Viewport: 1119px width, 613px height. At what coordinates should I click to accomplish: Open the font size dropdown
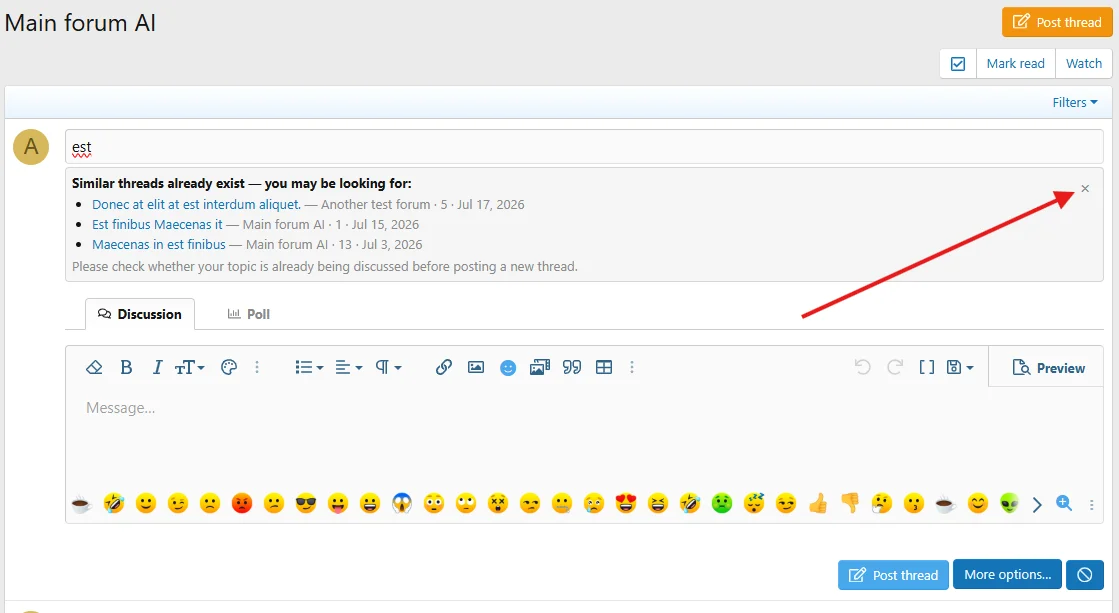click(190, 368)
